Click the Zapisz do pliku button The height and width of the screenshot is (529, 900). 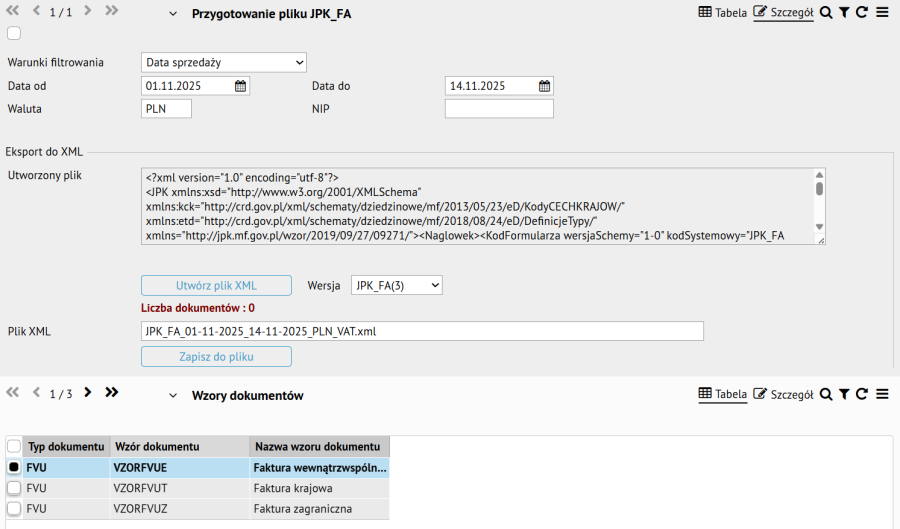point(216,356)
